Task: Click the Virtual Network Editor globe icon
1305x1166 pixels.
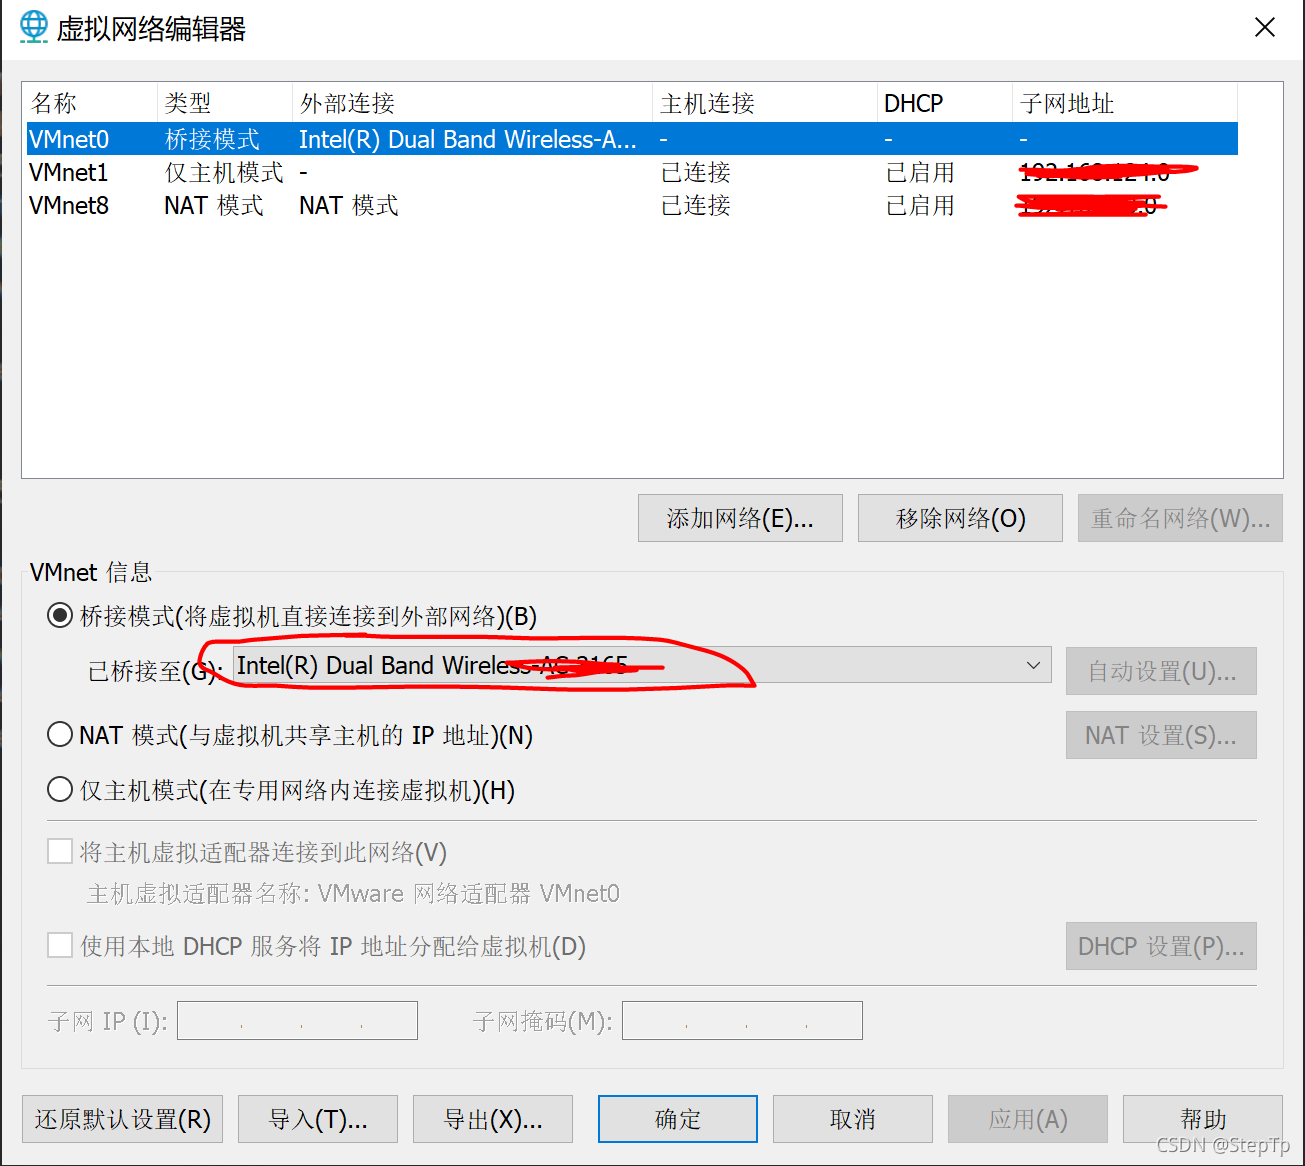Action: 34,26
